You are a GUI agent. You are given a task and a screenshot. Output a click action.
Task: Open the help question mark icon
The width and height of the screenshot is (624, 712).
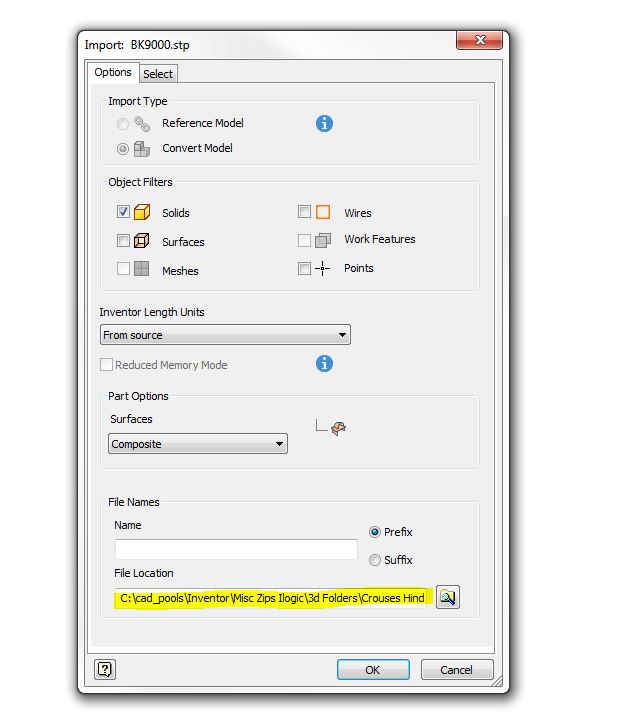point(105,669)
